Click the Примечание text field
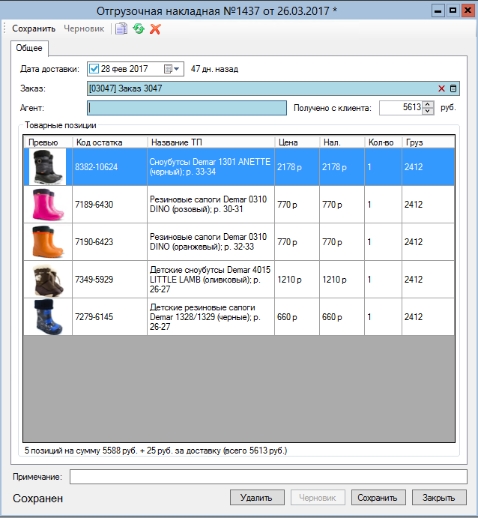This screenshot has height=518, width=478. click(268, 477)
